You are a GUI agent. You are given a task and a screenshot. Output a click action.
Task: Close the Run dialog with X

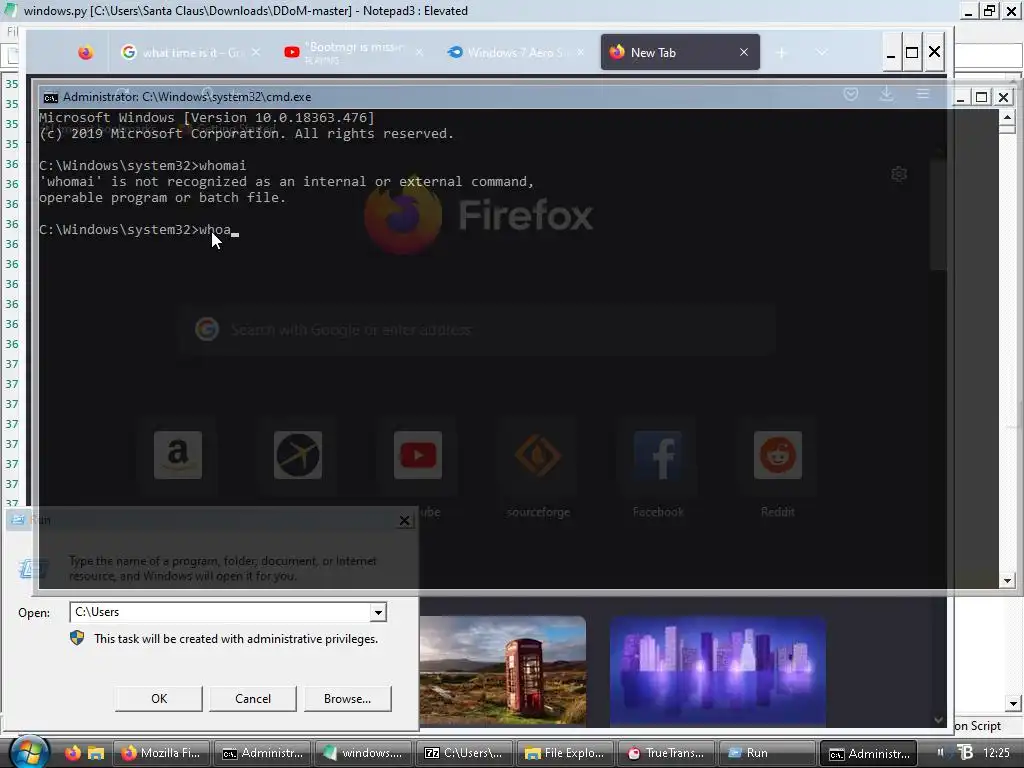405,520
